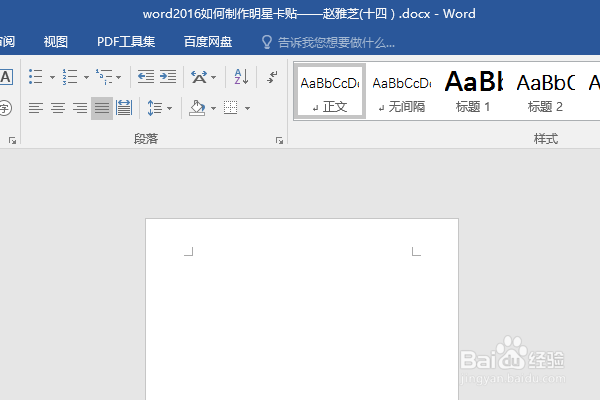Open the Chinese layout dropdown arrow

coord(214,77)
